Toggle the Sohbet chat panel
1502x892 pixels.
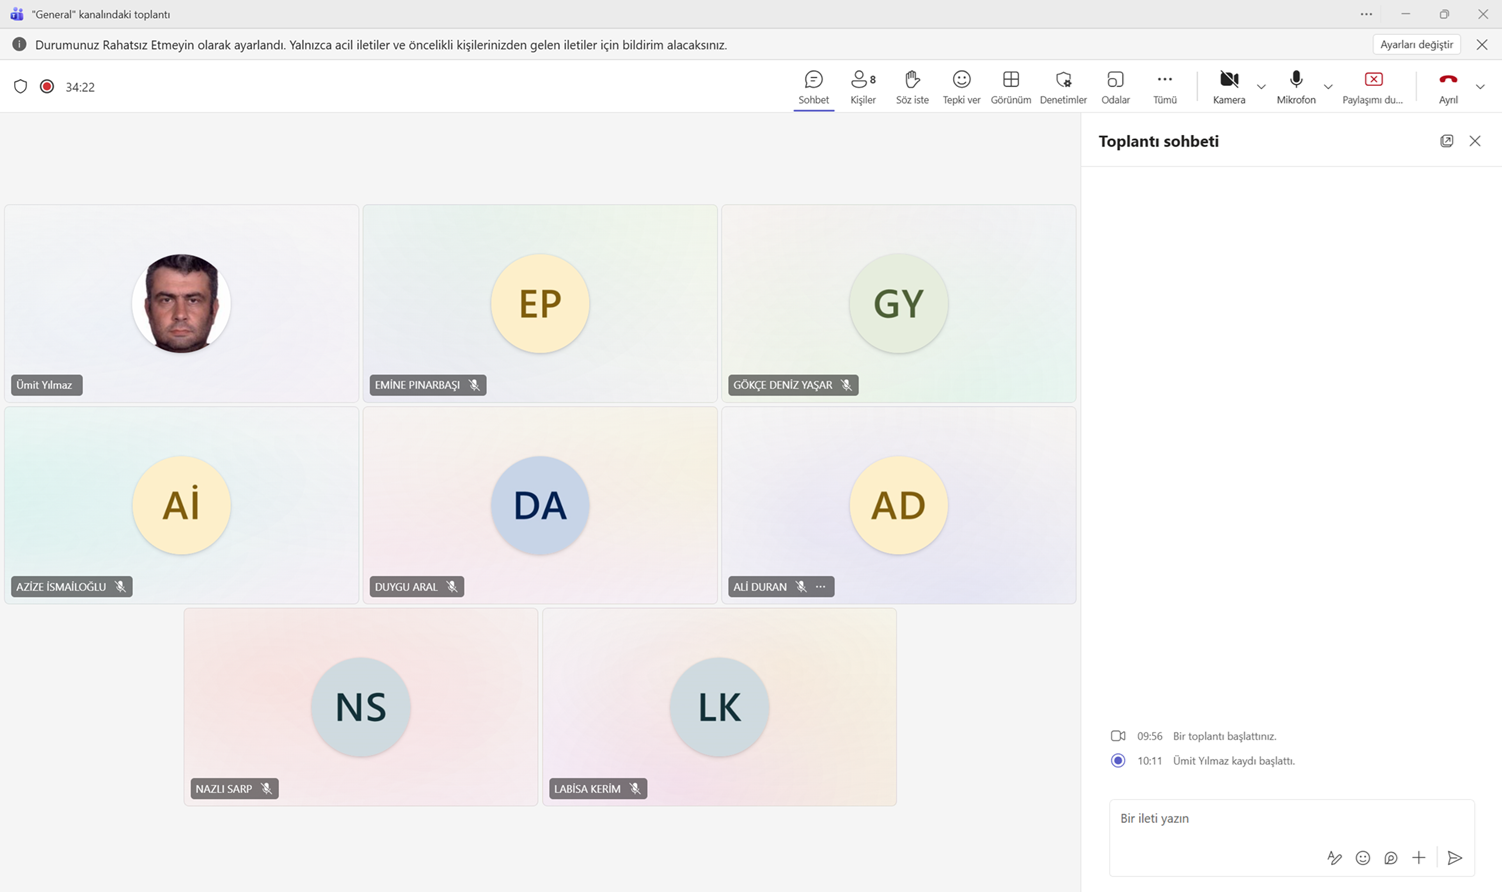[813, 87]
